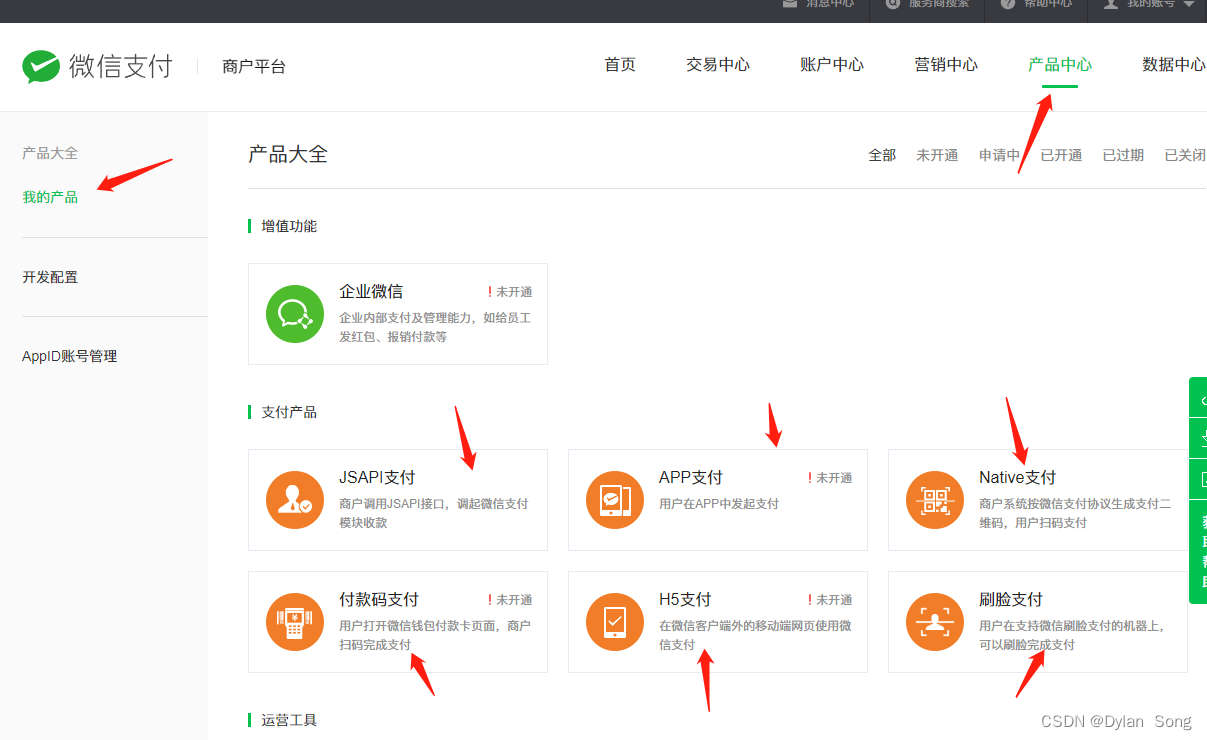
Task: Open 数据中心 in top navigation
Action: tap(1174, 65)
